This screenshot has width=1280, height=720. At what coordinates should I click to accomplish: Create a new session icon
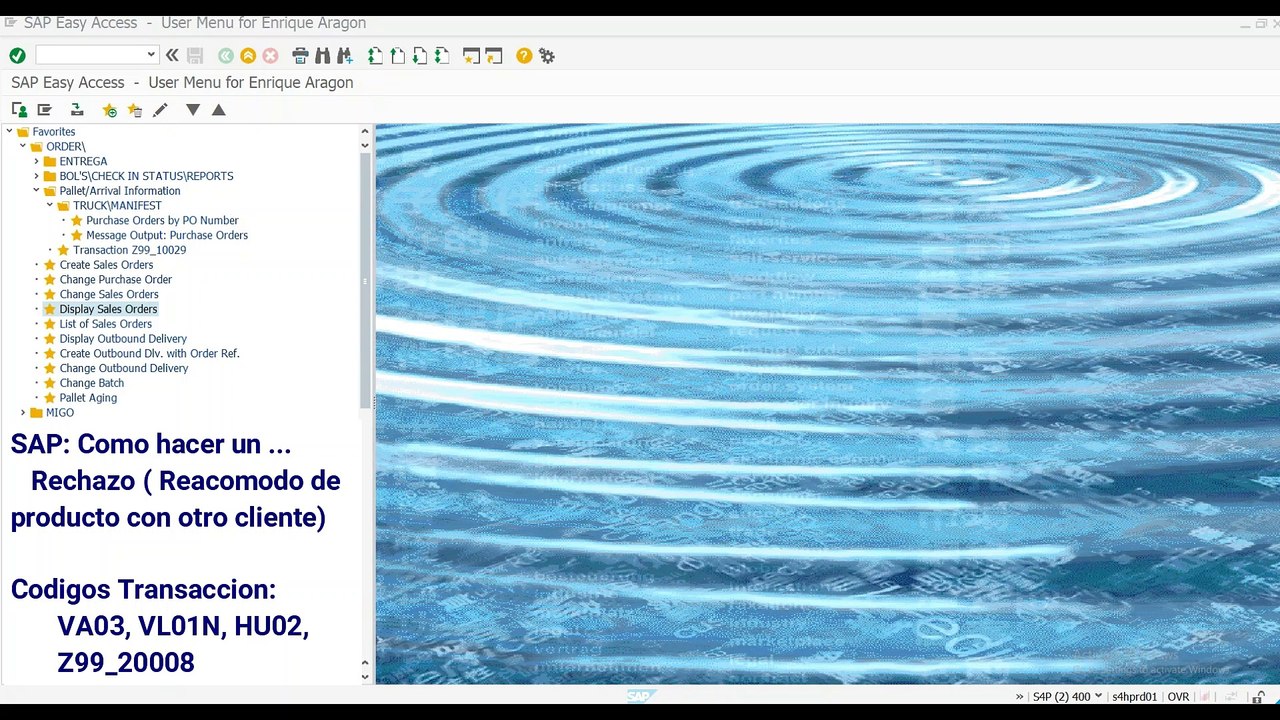click(471, 56)
